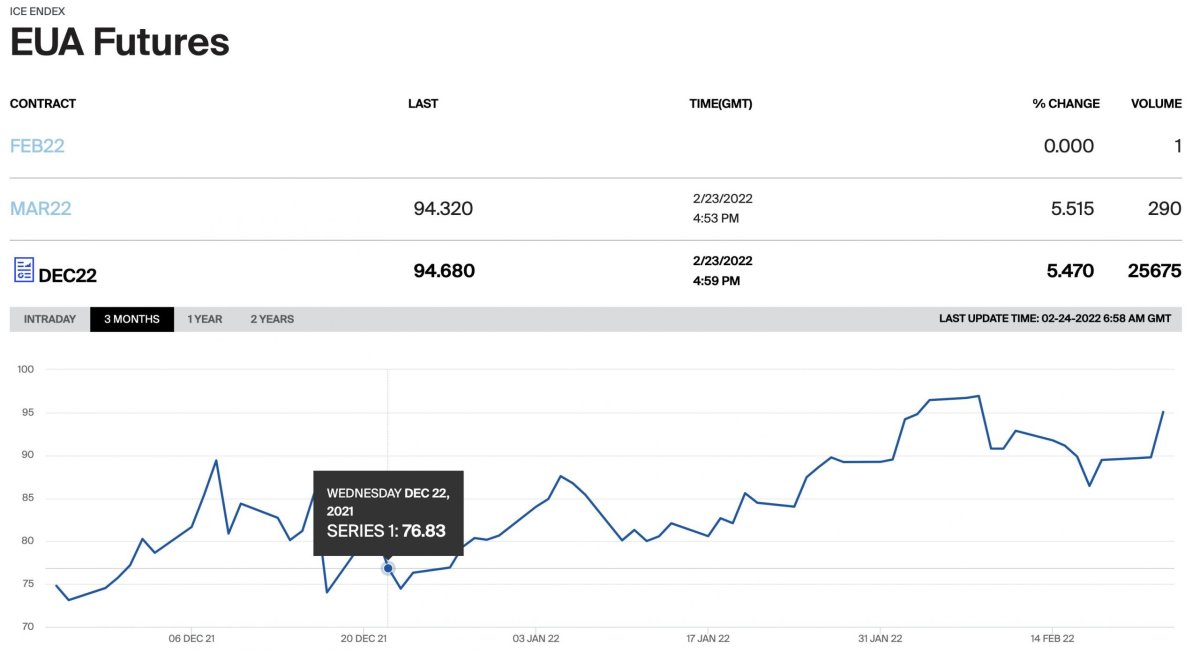Open the MAR22 contract link
Viewport: 1200px width, 651px height.
[41, 209]
